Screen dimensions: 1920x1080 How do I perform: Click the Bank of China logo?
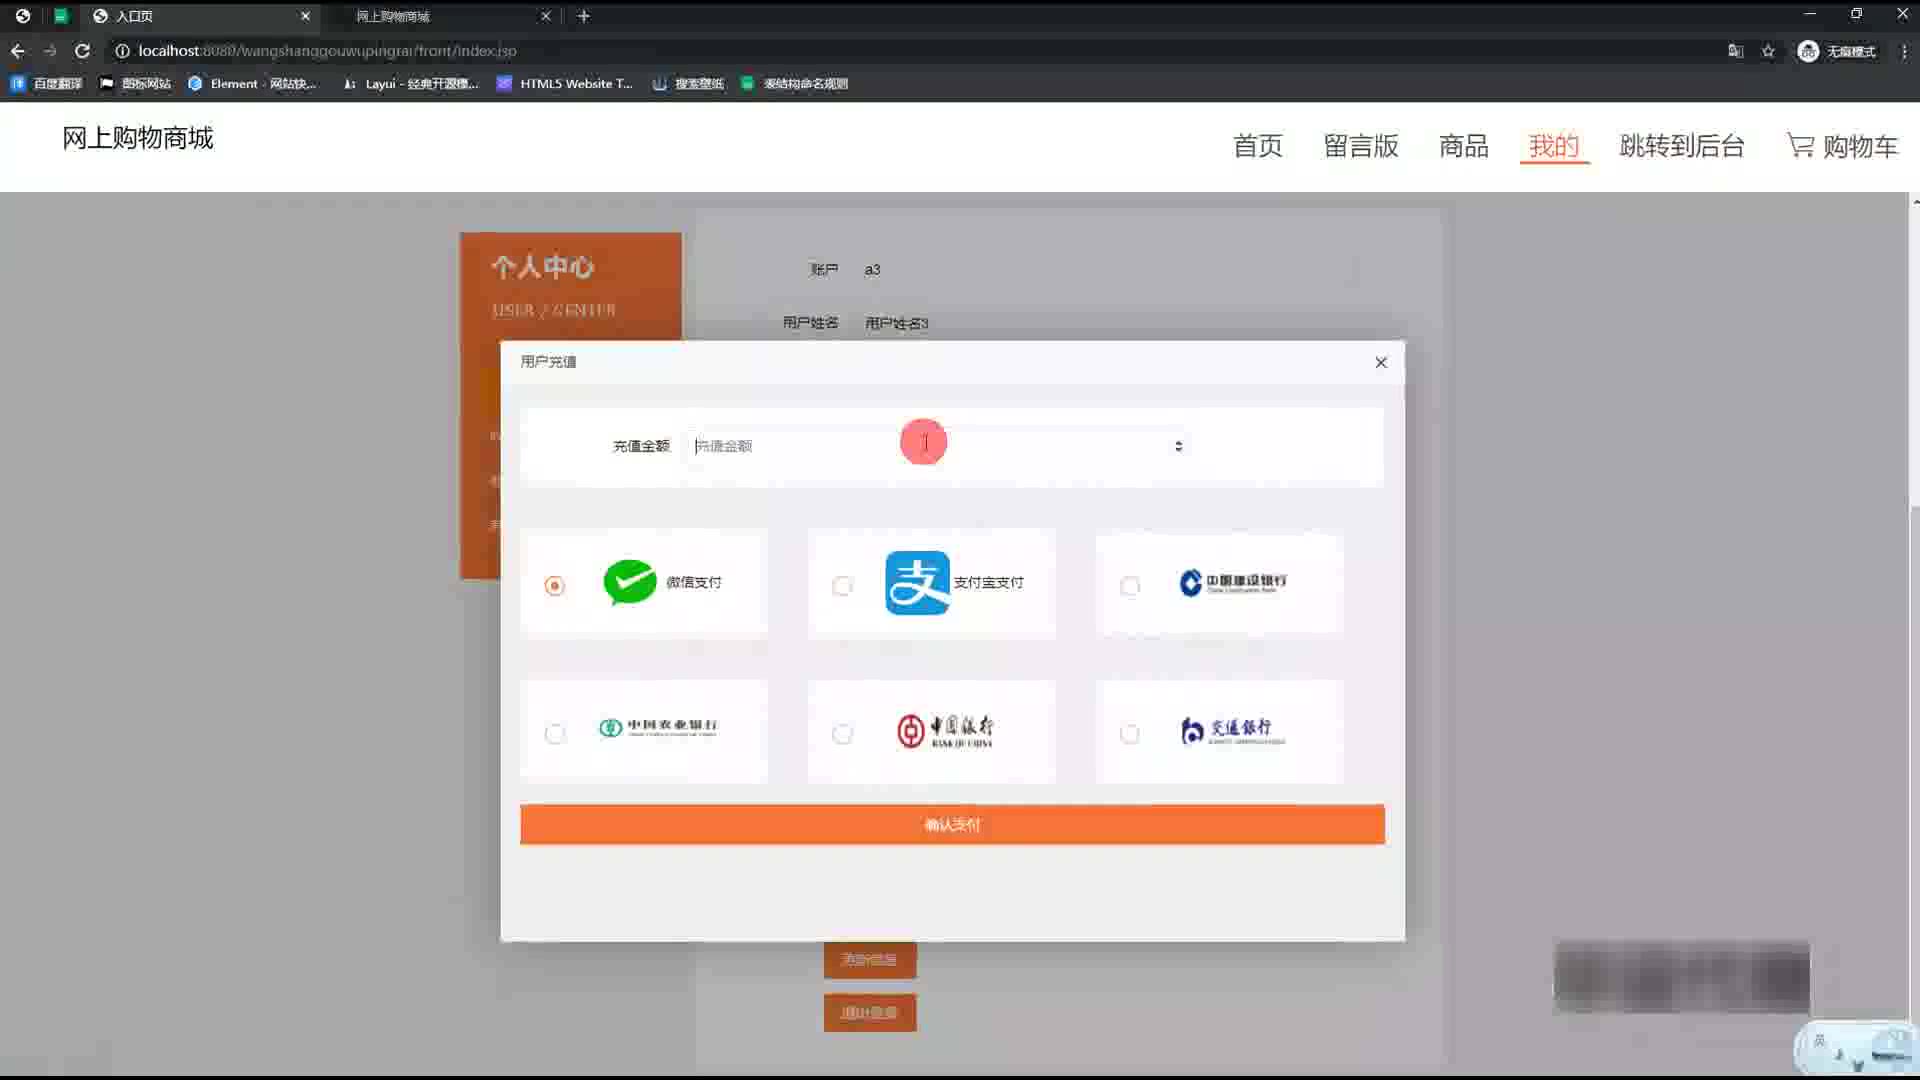945,731
